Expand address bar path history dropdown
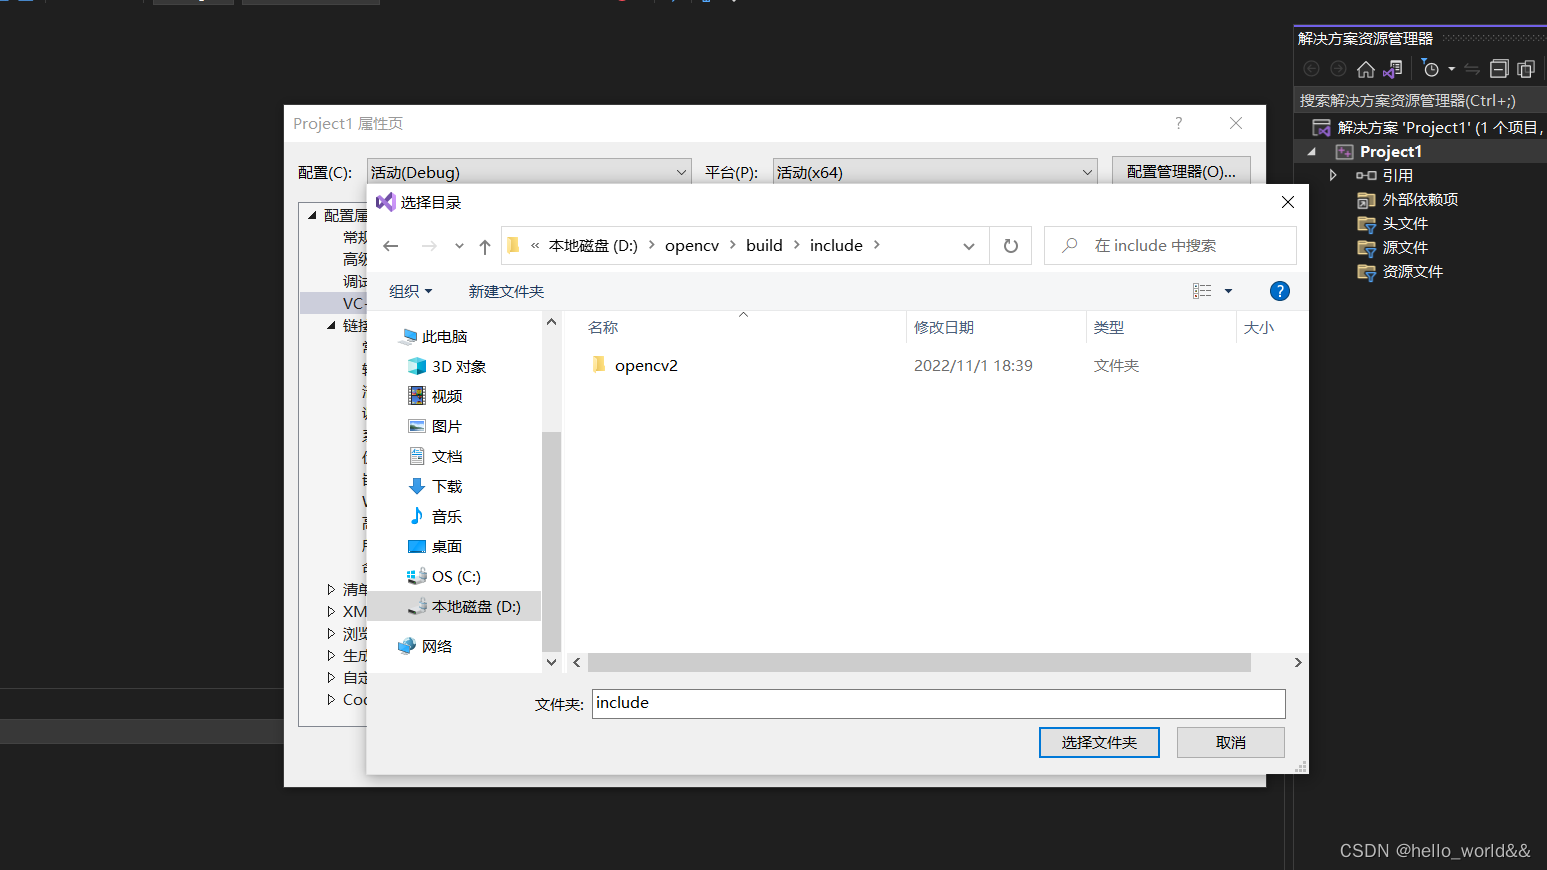The height and width of the screenshot is (870, 1547). (x=968, y=246)
